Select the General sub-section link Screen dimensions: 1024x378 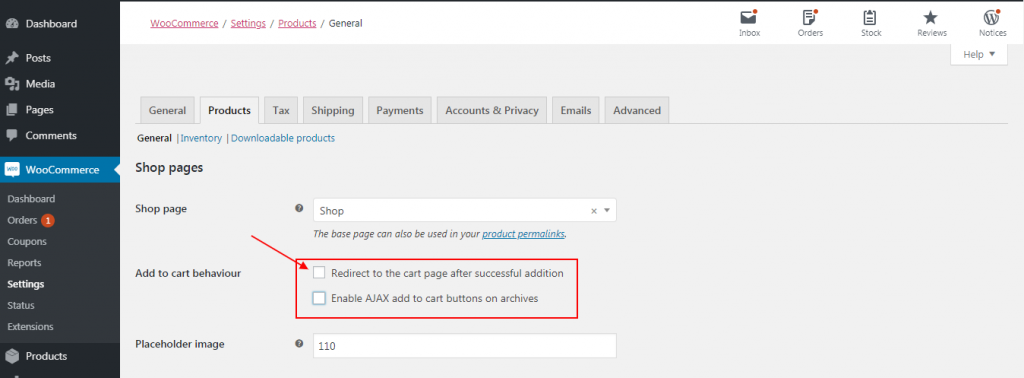(154, 138)
